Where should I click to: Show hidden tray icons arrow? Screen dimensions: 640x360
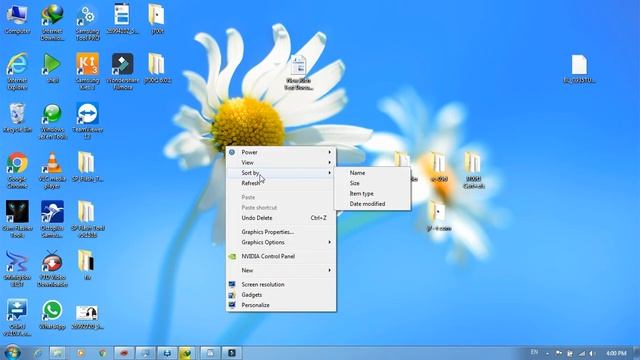click(x=547, y=353)
